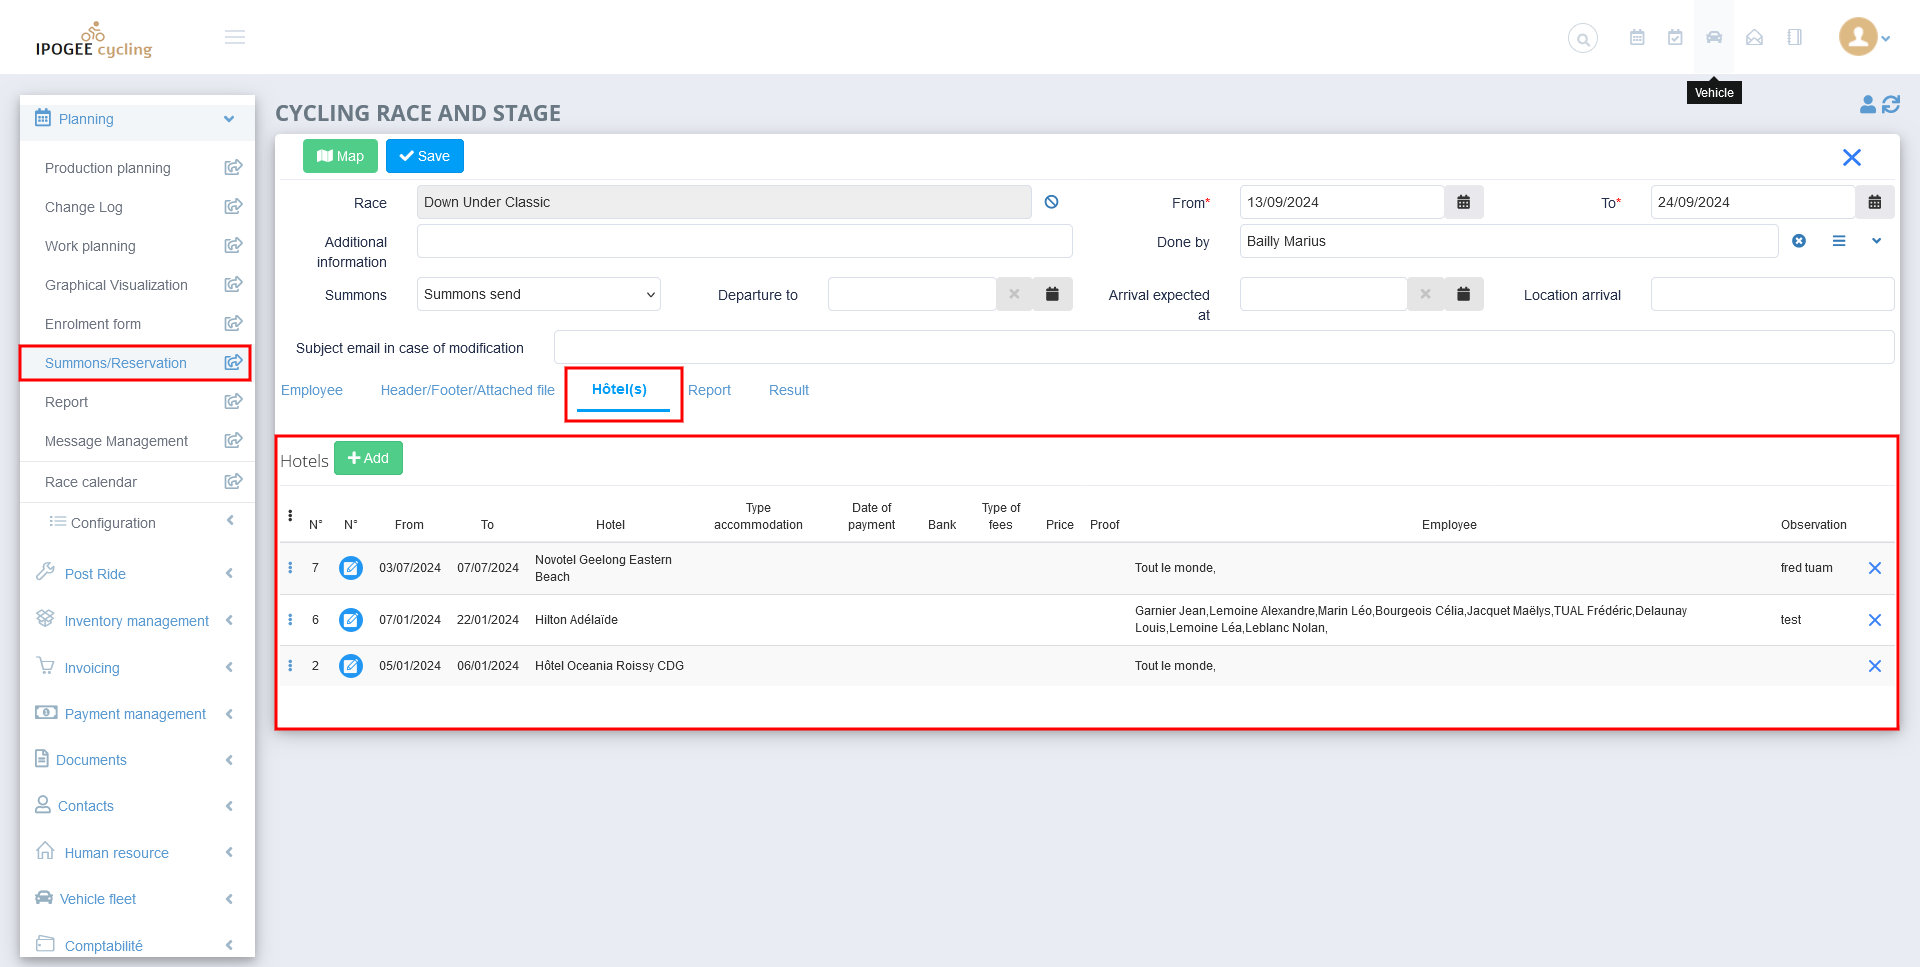Delete the Novotel Geelong Eastern Beach row
Viewport: 1920px width, 967px height.
pyautogui.click(x=1875, y=568)
